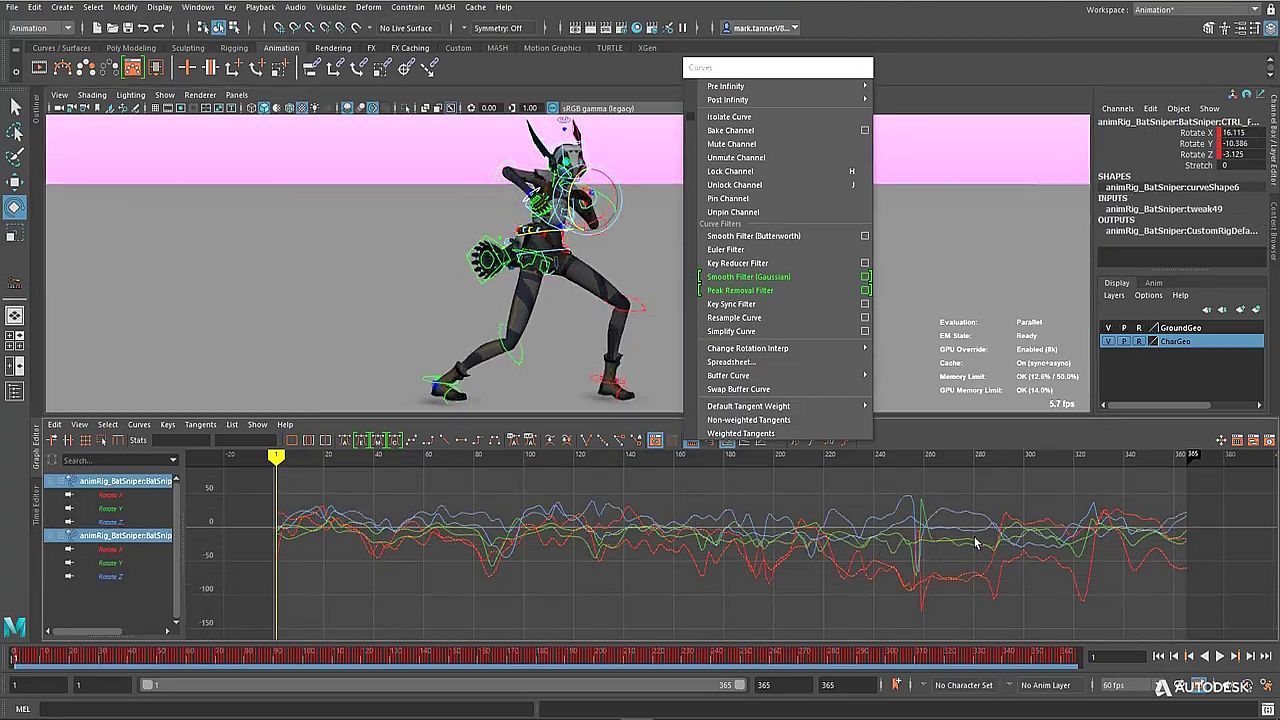Open the Workspace dropdown
This screenshot has height=720, width=1280.
1196,9
